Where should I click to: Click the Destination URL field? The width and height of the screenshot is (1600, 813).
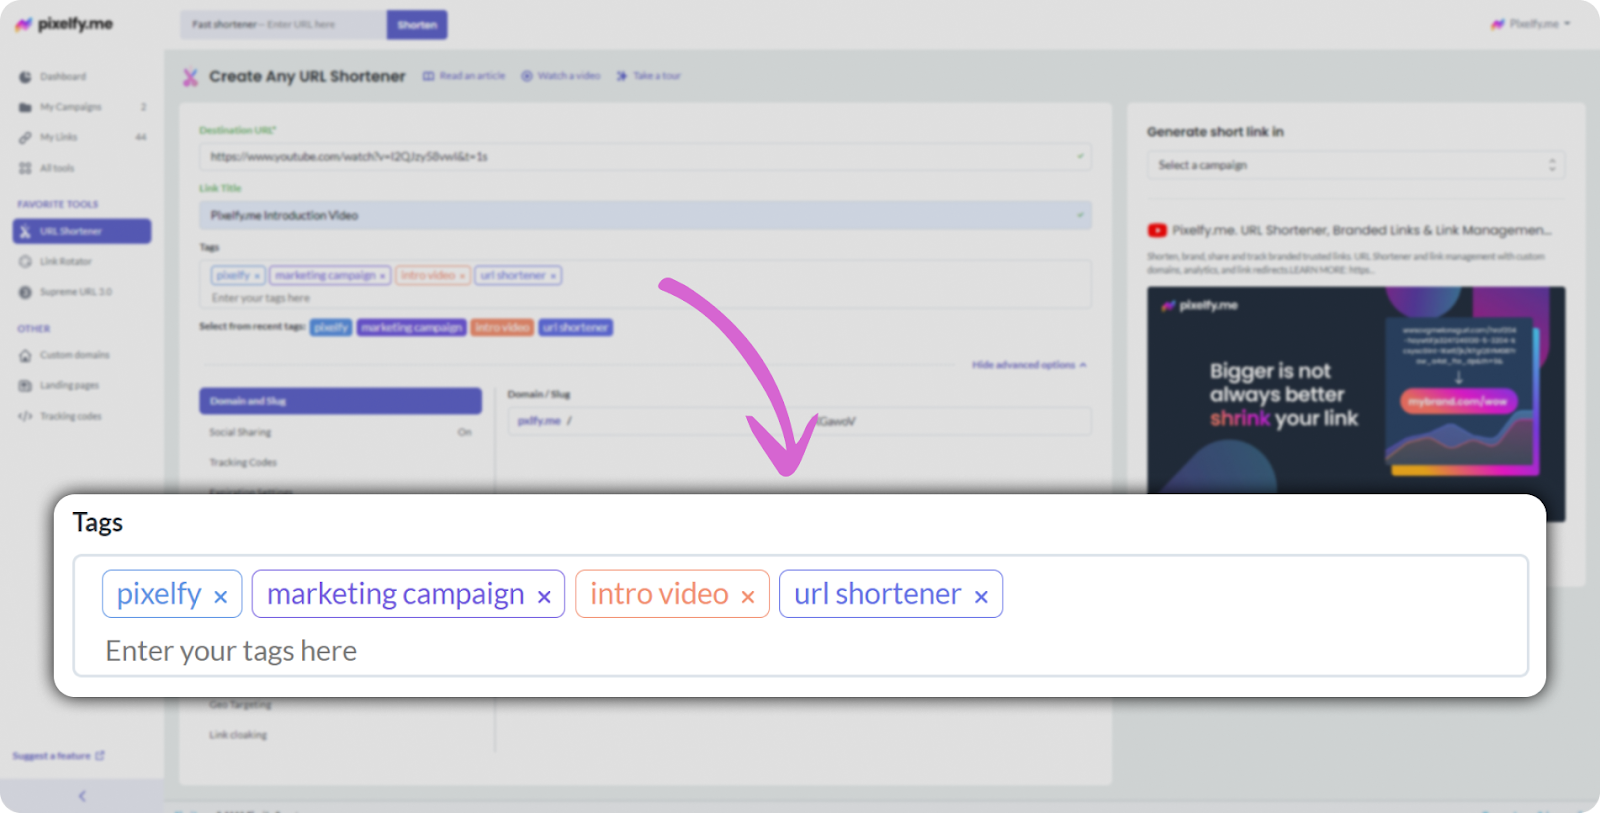645,157
